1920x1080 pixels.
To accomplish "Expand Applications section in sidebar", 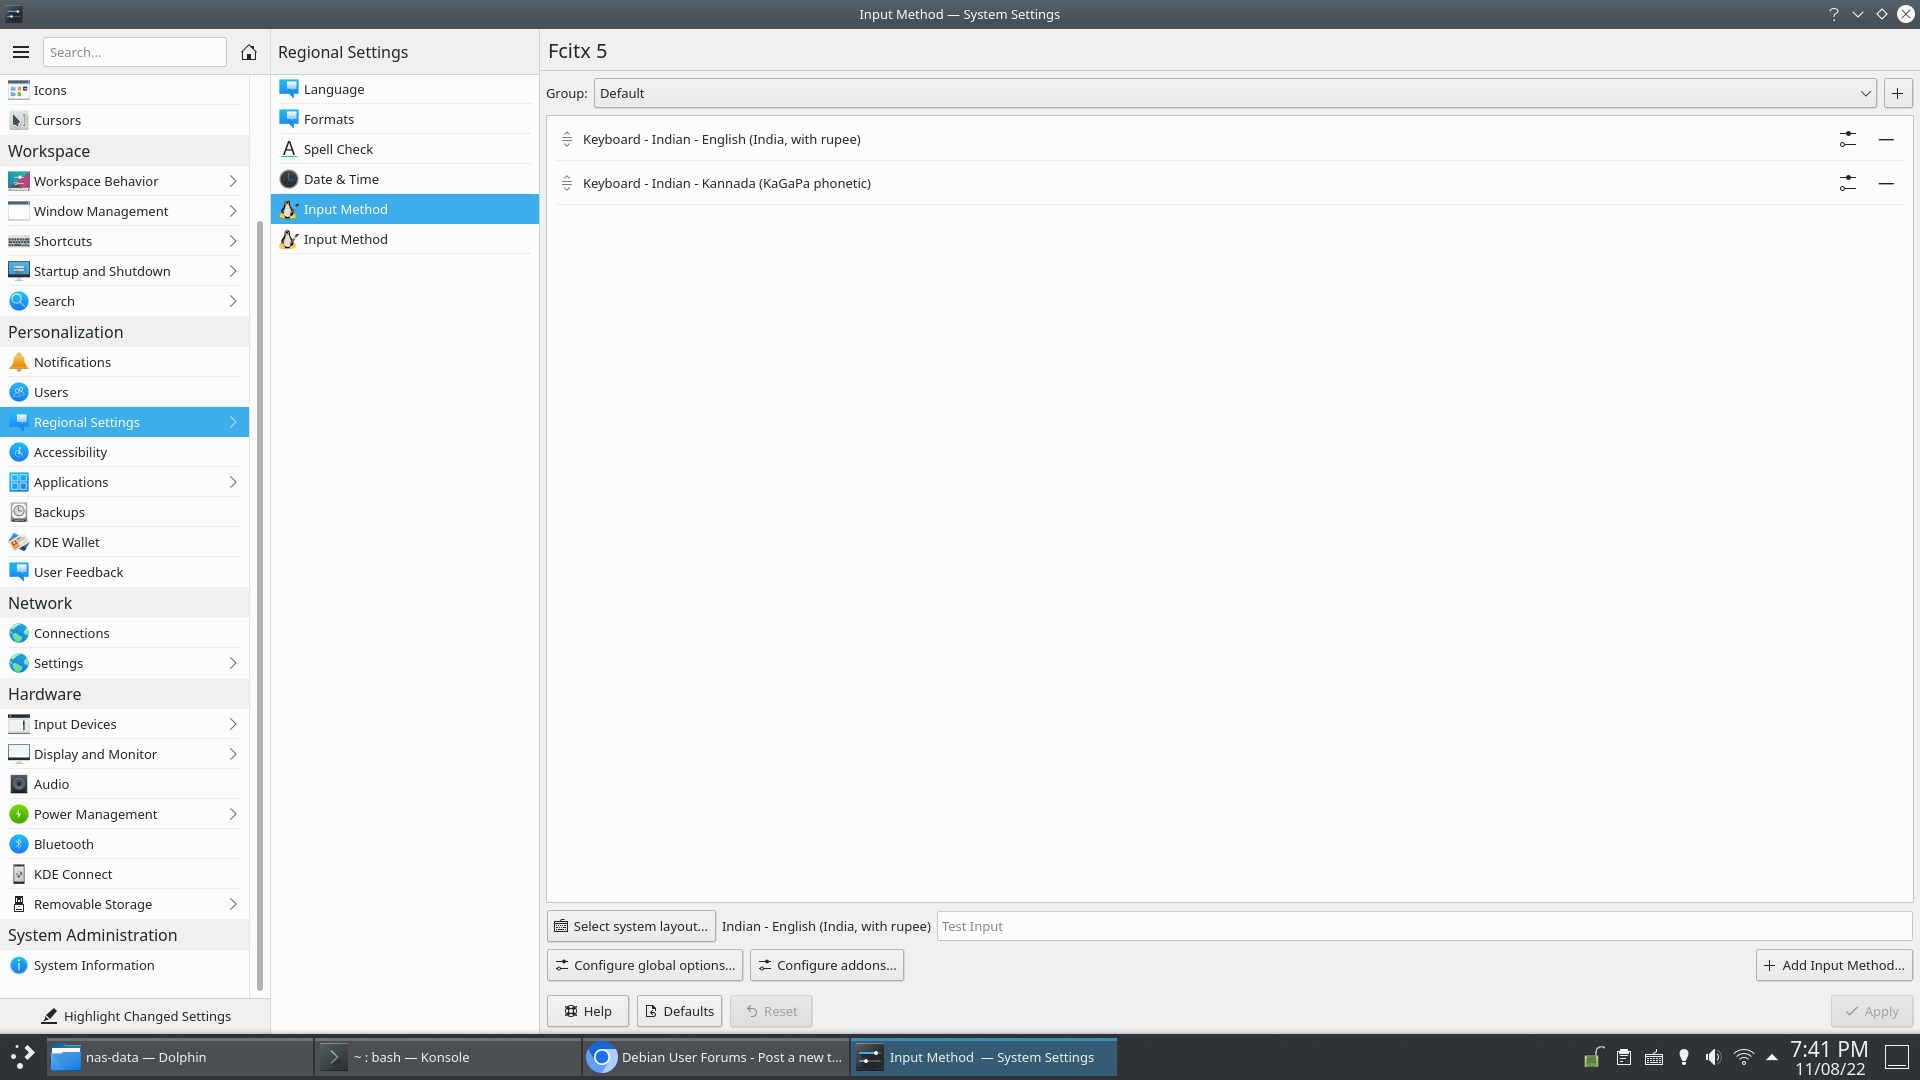I will point(233,481).
